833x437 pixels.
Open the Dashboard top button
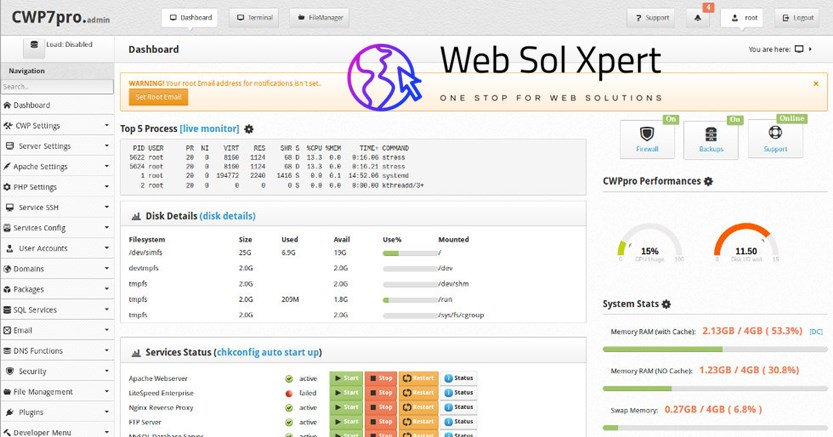190,18
